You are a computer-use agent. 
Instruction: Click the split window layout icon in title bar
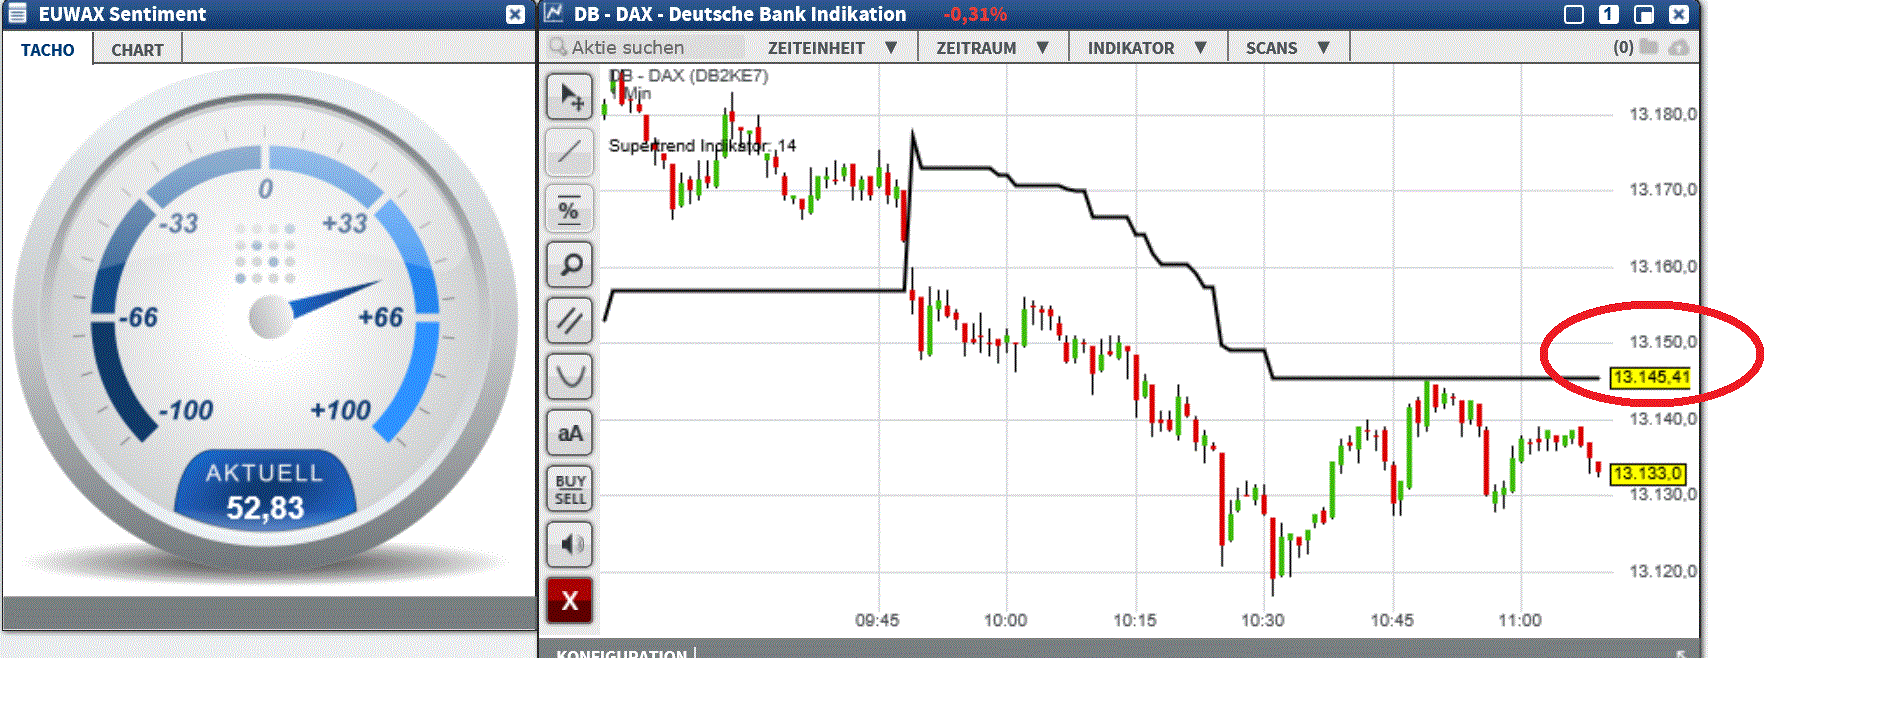pos(1643,14)
